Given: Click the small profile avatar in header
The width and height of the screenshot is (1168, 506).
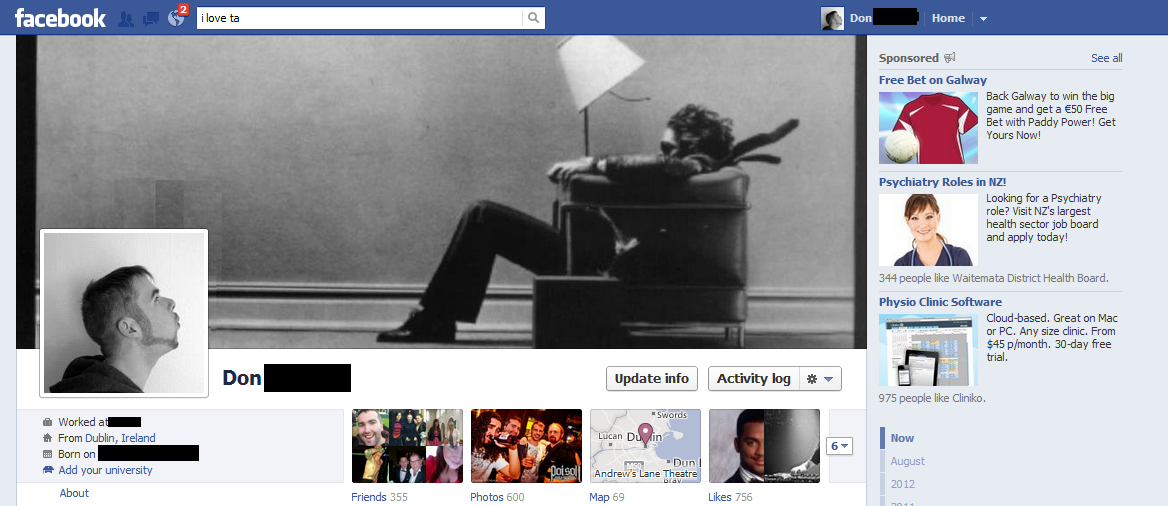Looking at the screenshot, I should (832, 18).
